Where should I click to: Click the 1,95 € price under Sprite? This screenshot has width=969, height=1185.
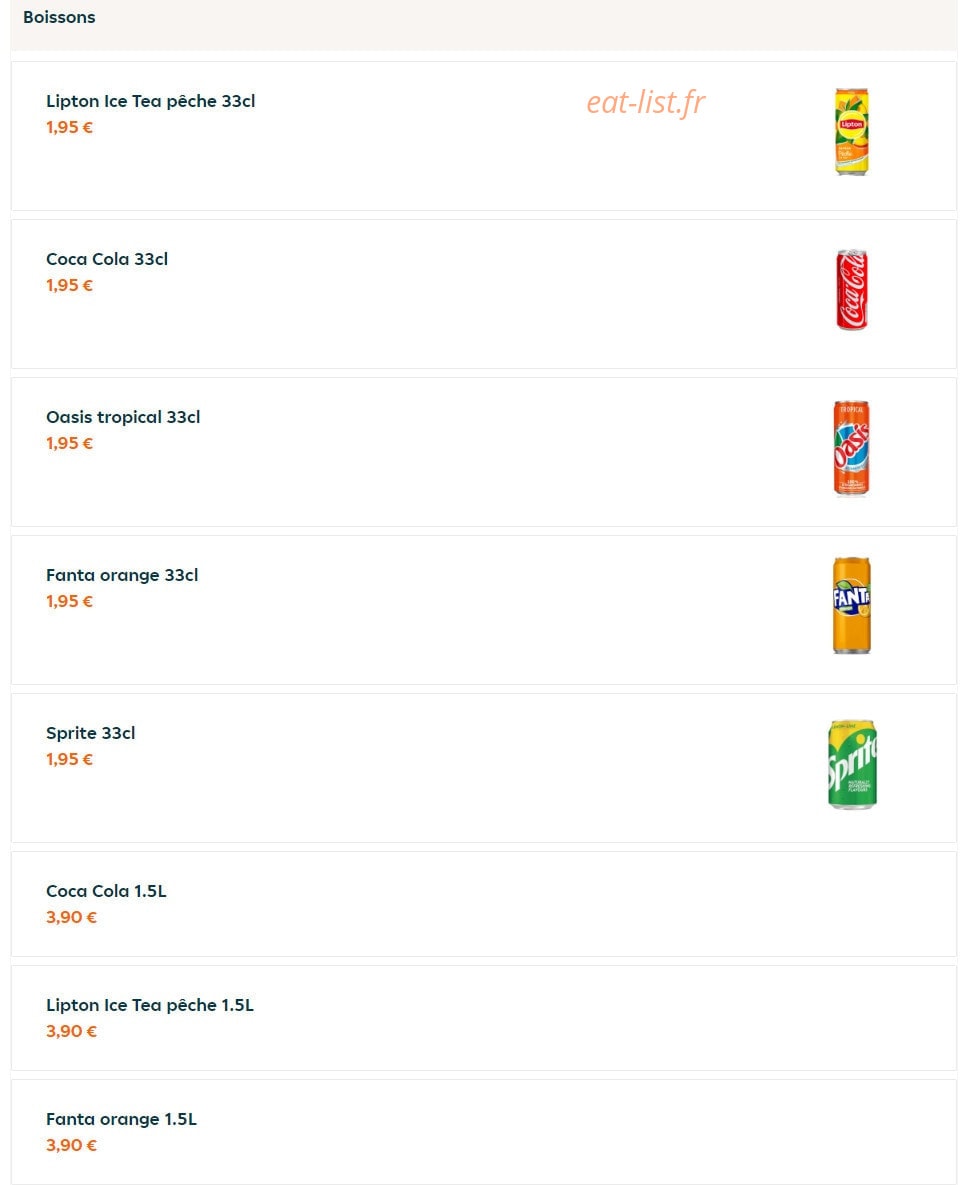pos(70,759)
